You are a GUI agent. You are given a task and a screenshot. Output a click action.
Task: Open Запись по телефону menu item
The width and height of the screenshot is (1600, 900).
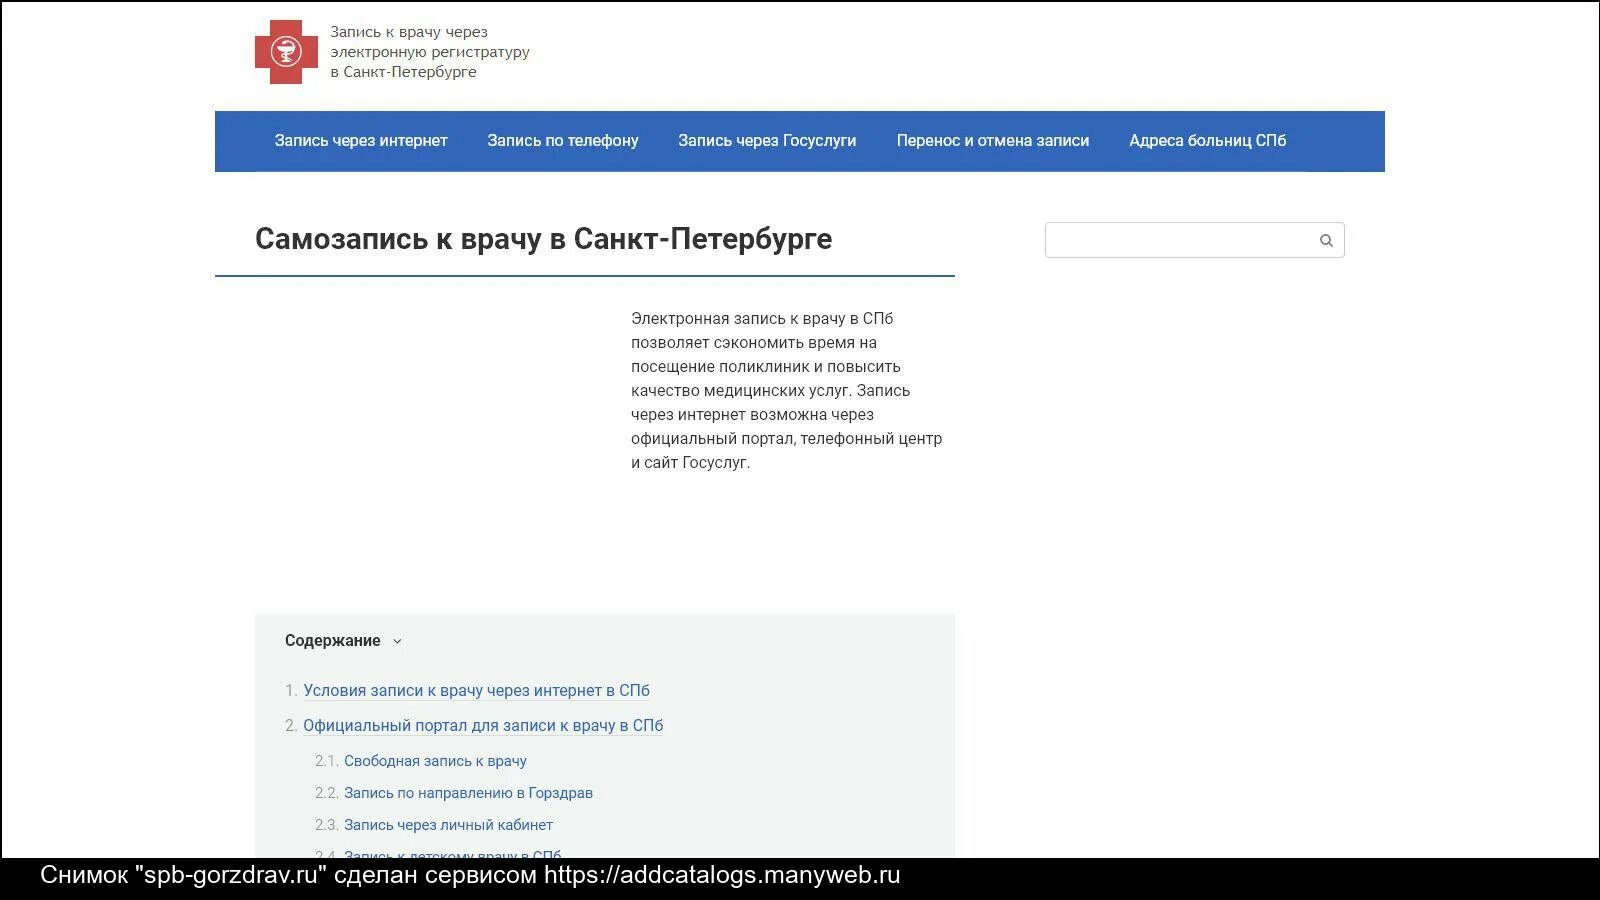coord(563,141)
